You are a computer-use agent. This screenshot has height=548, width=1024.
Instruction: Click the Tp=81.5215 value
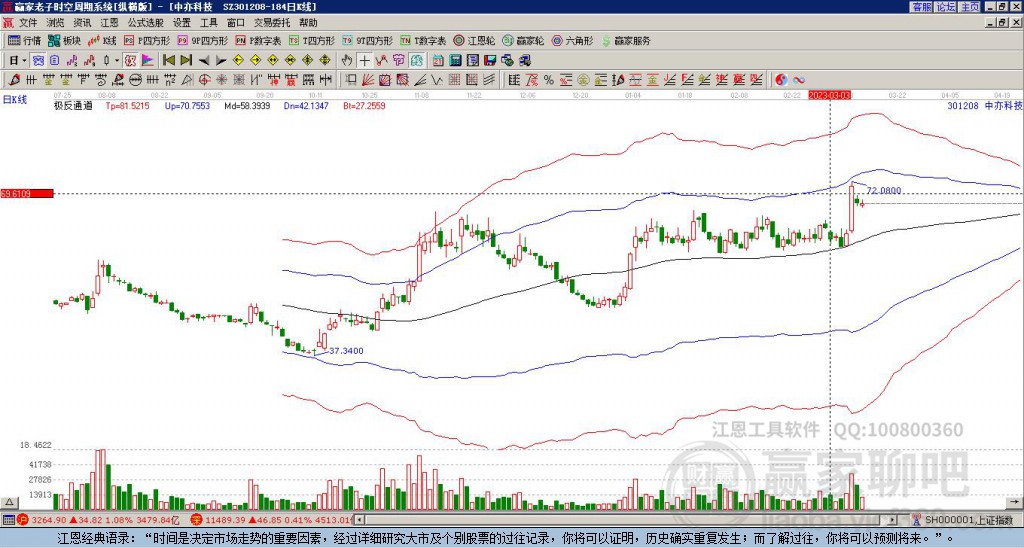pyautogui.click(x=127, y=106)
